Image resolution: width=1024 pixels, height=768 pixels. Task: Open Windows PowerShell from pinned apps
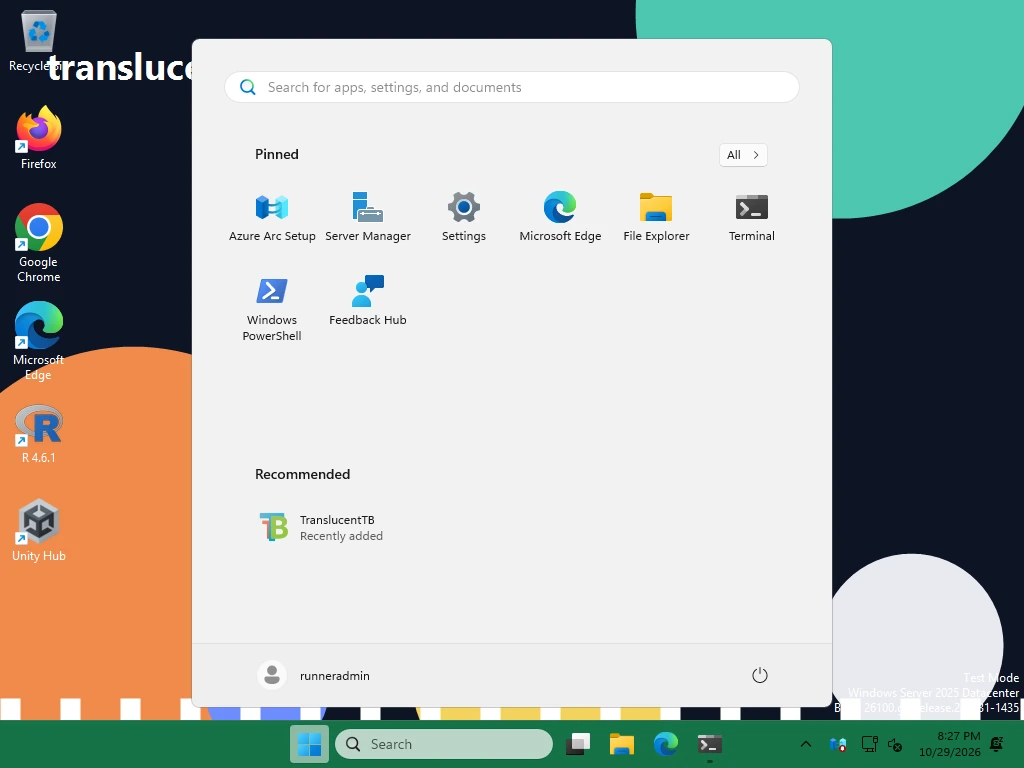(x=272, y=308)
